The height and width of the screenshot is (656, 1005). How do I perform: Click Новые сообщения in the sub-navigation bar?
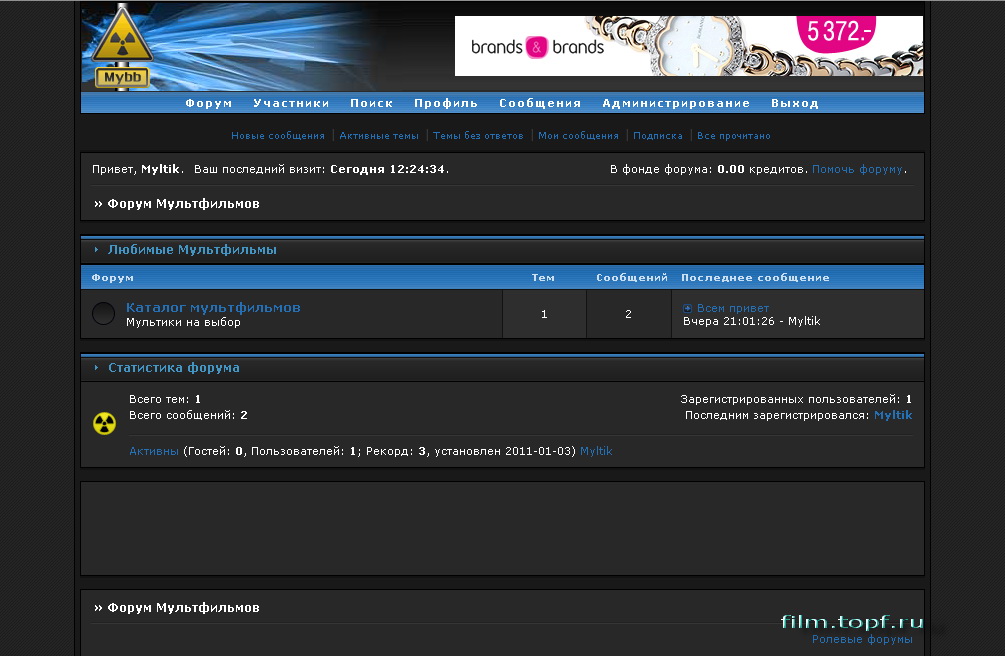[x=277, y=135]
